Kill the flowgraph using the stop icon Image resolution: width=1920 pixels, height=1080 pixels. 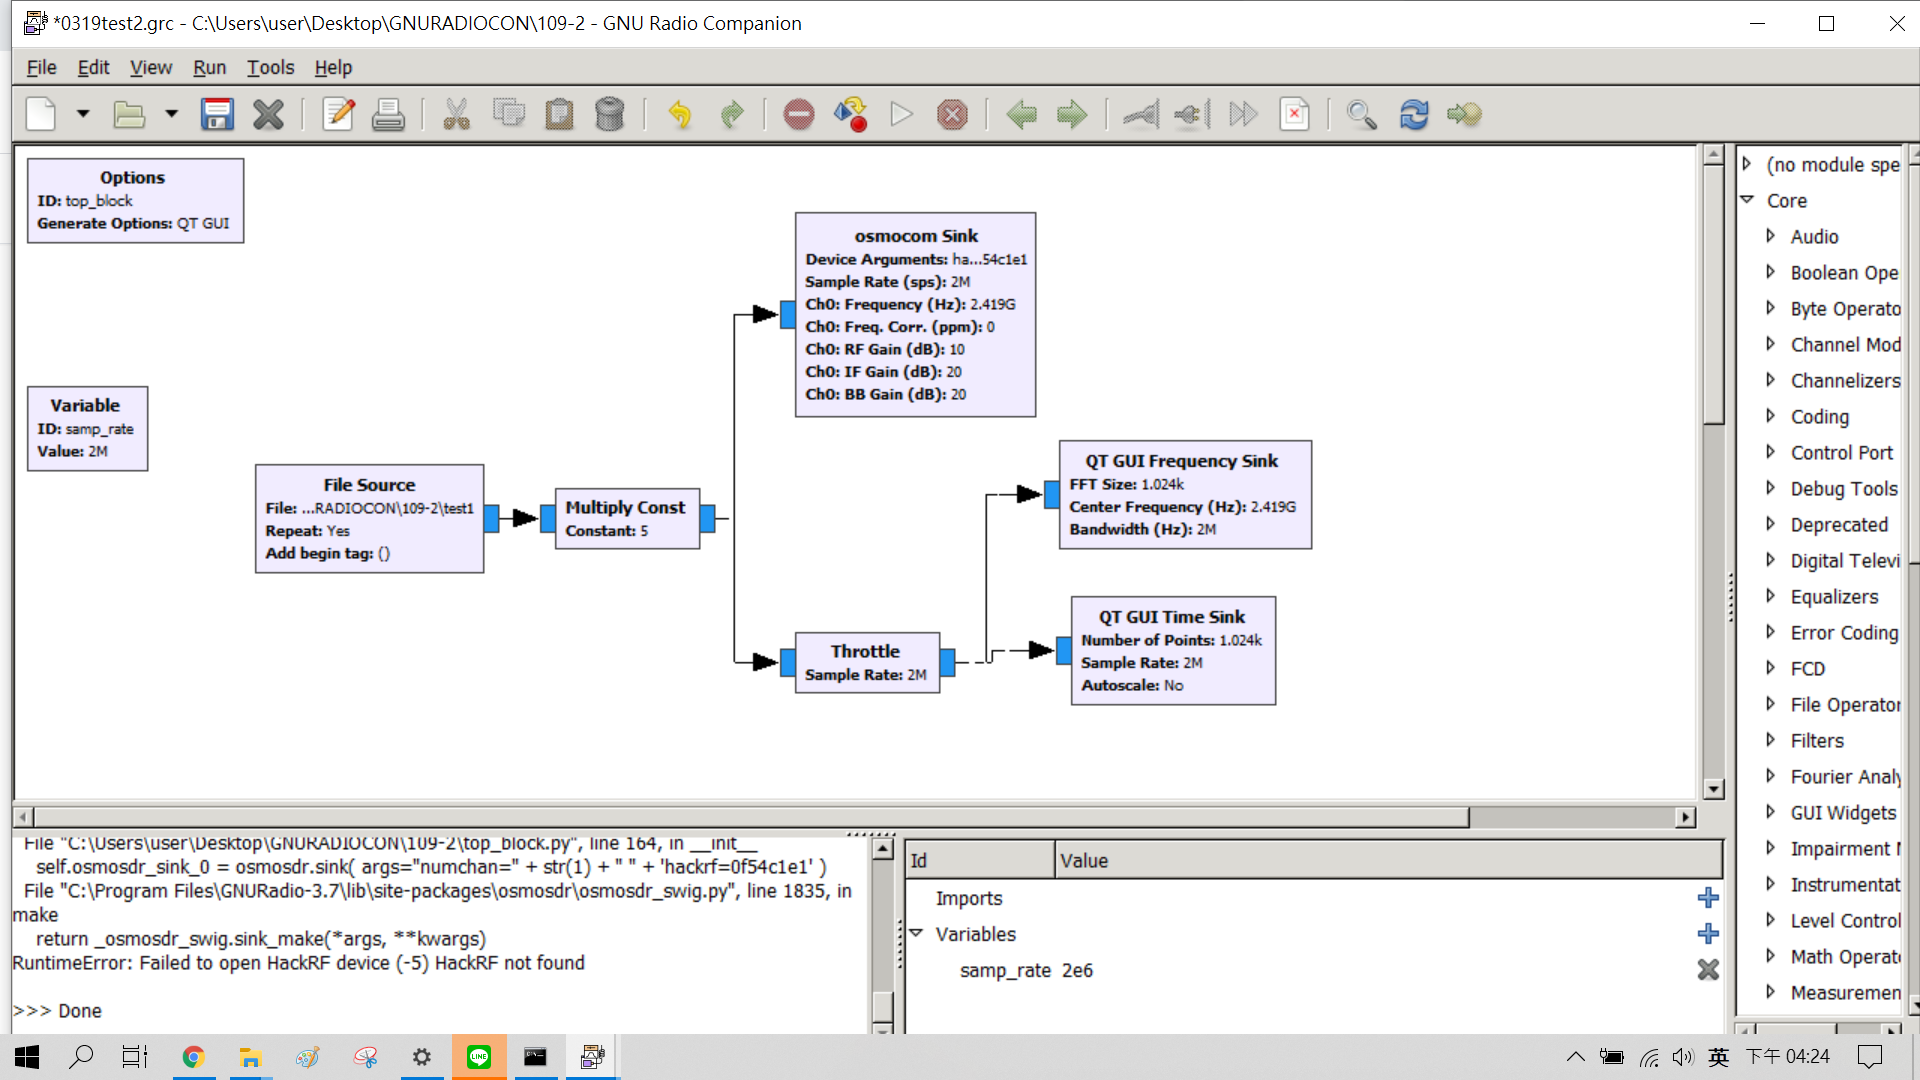coord(953,114)
